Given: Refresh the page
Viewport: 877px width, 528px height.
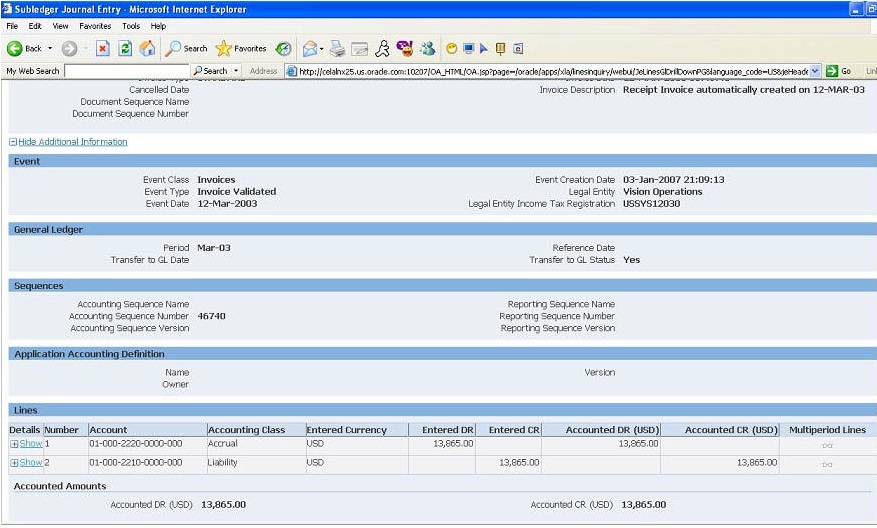Looking at the screenshot, I should tap(125, 49).
